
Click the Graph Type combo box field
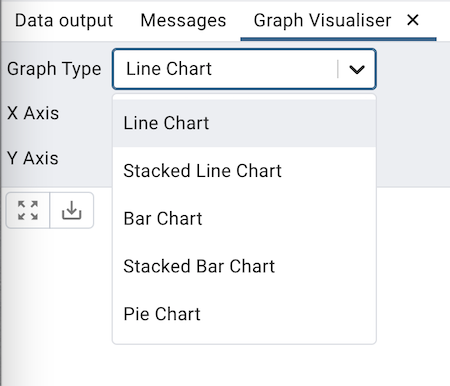(x=244, y=69)
